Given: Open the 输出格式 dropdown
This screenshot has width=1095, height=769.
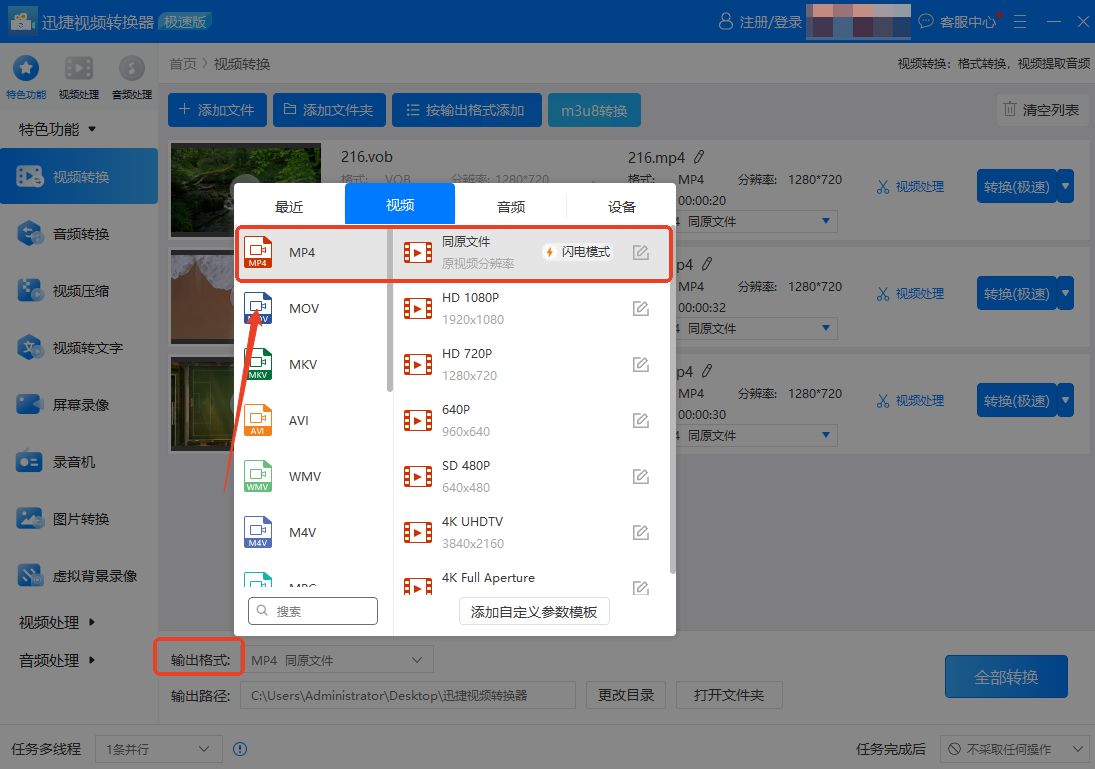Looking at the screenshot, I should 338,660.
